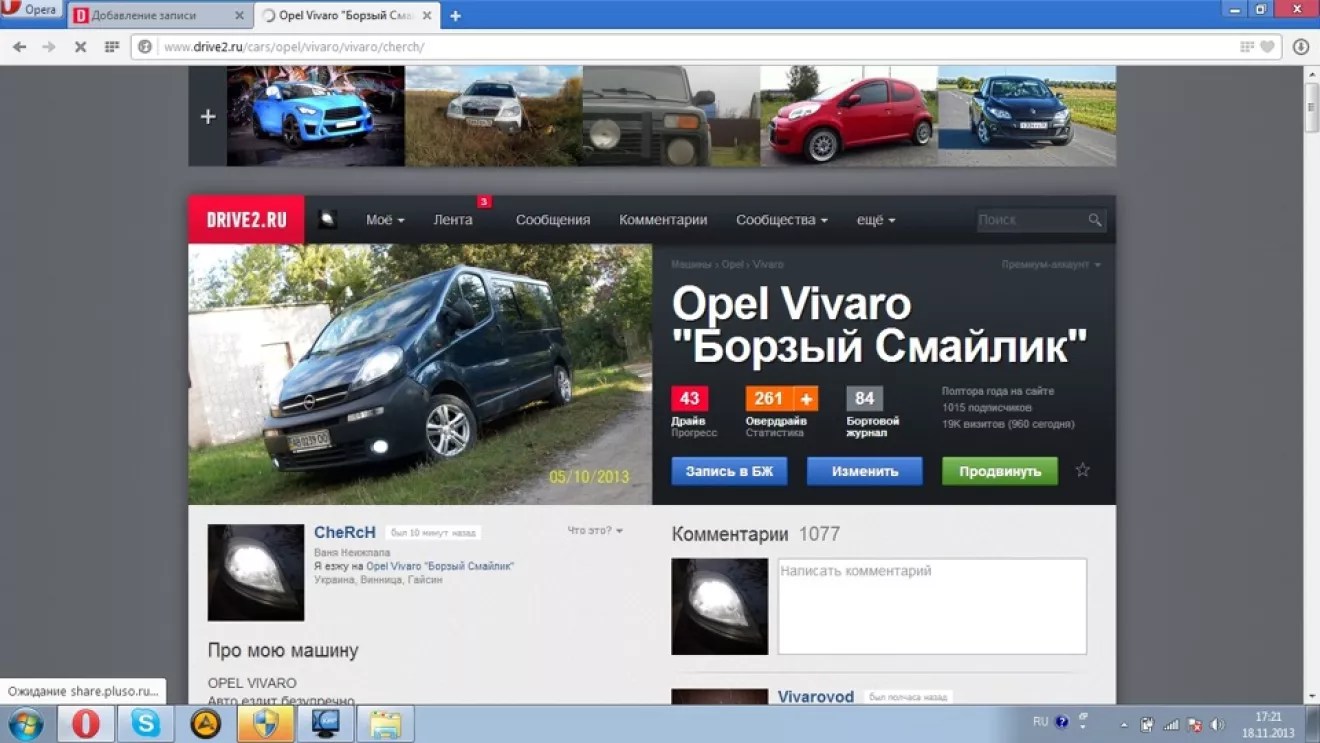Expand the 'Сообщества' dropdown
The width and height of the screenshot is (1320, 743).
tap(782, 220)
